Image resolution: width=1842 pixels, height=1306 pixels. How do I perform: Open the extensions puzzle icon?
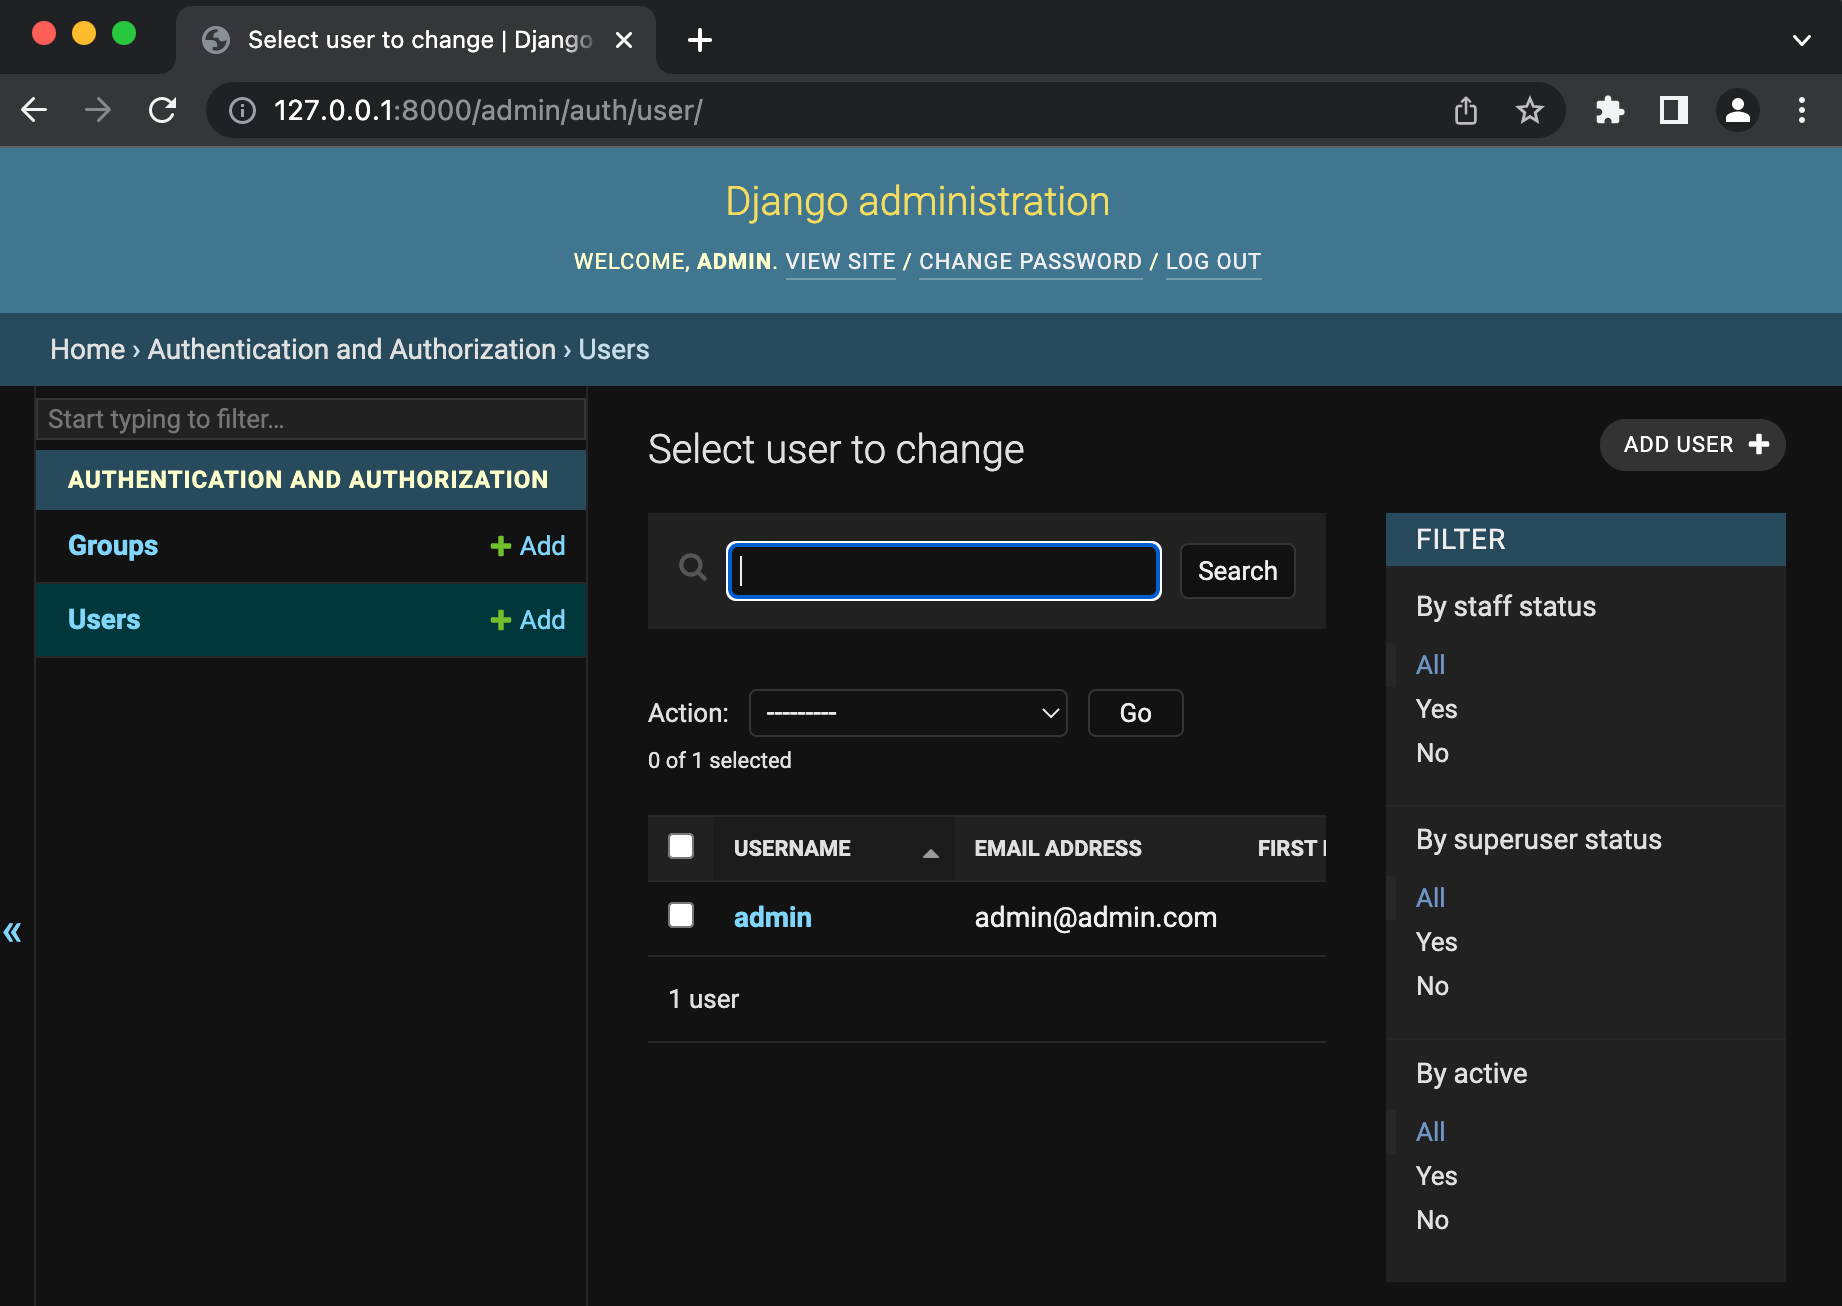1610,110
